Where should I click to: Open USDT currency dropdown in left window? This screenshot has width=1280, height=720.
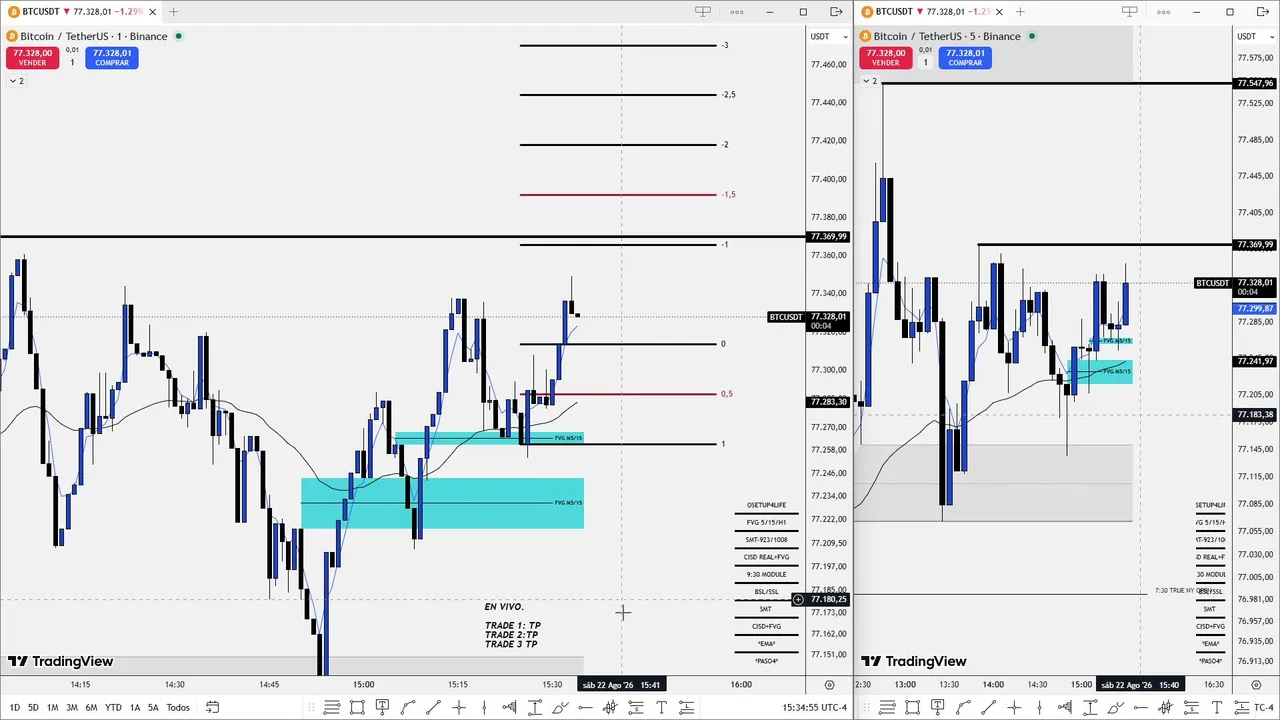click(x=828, y=37)
